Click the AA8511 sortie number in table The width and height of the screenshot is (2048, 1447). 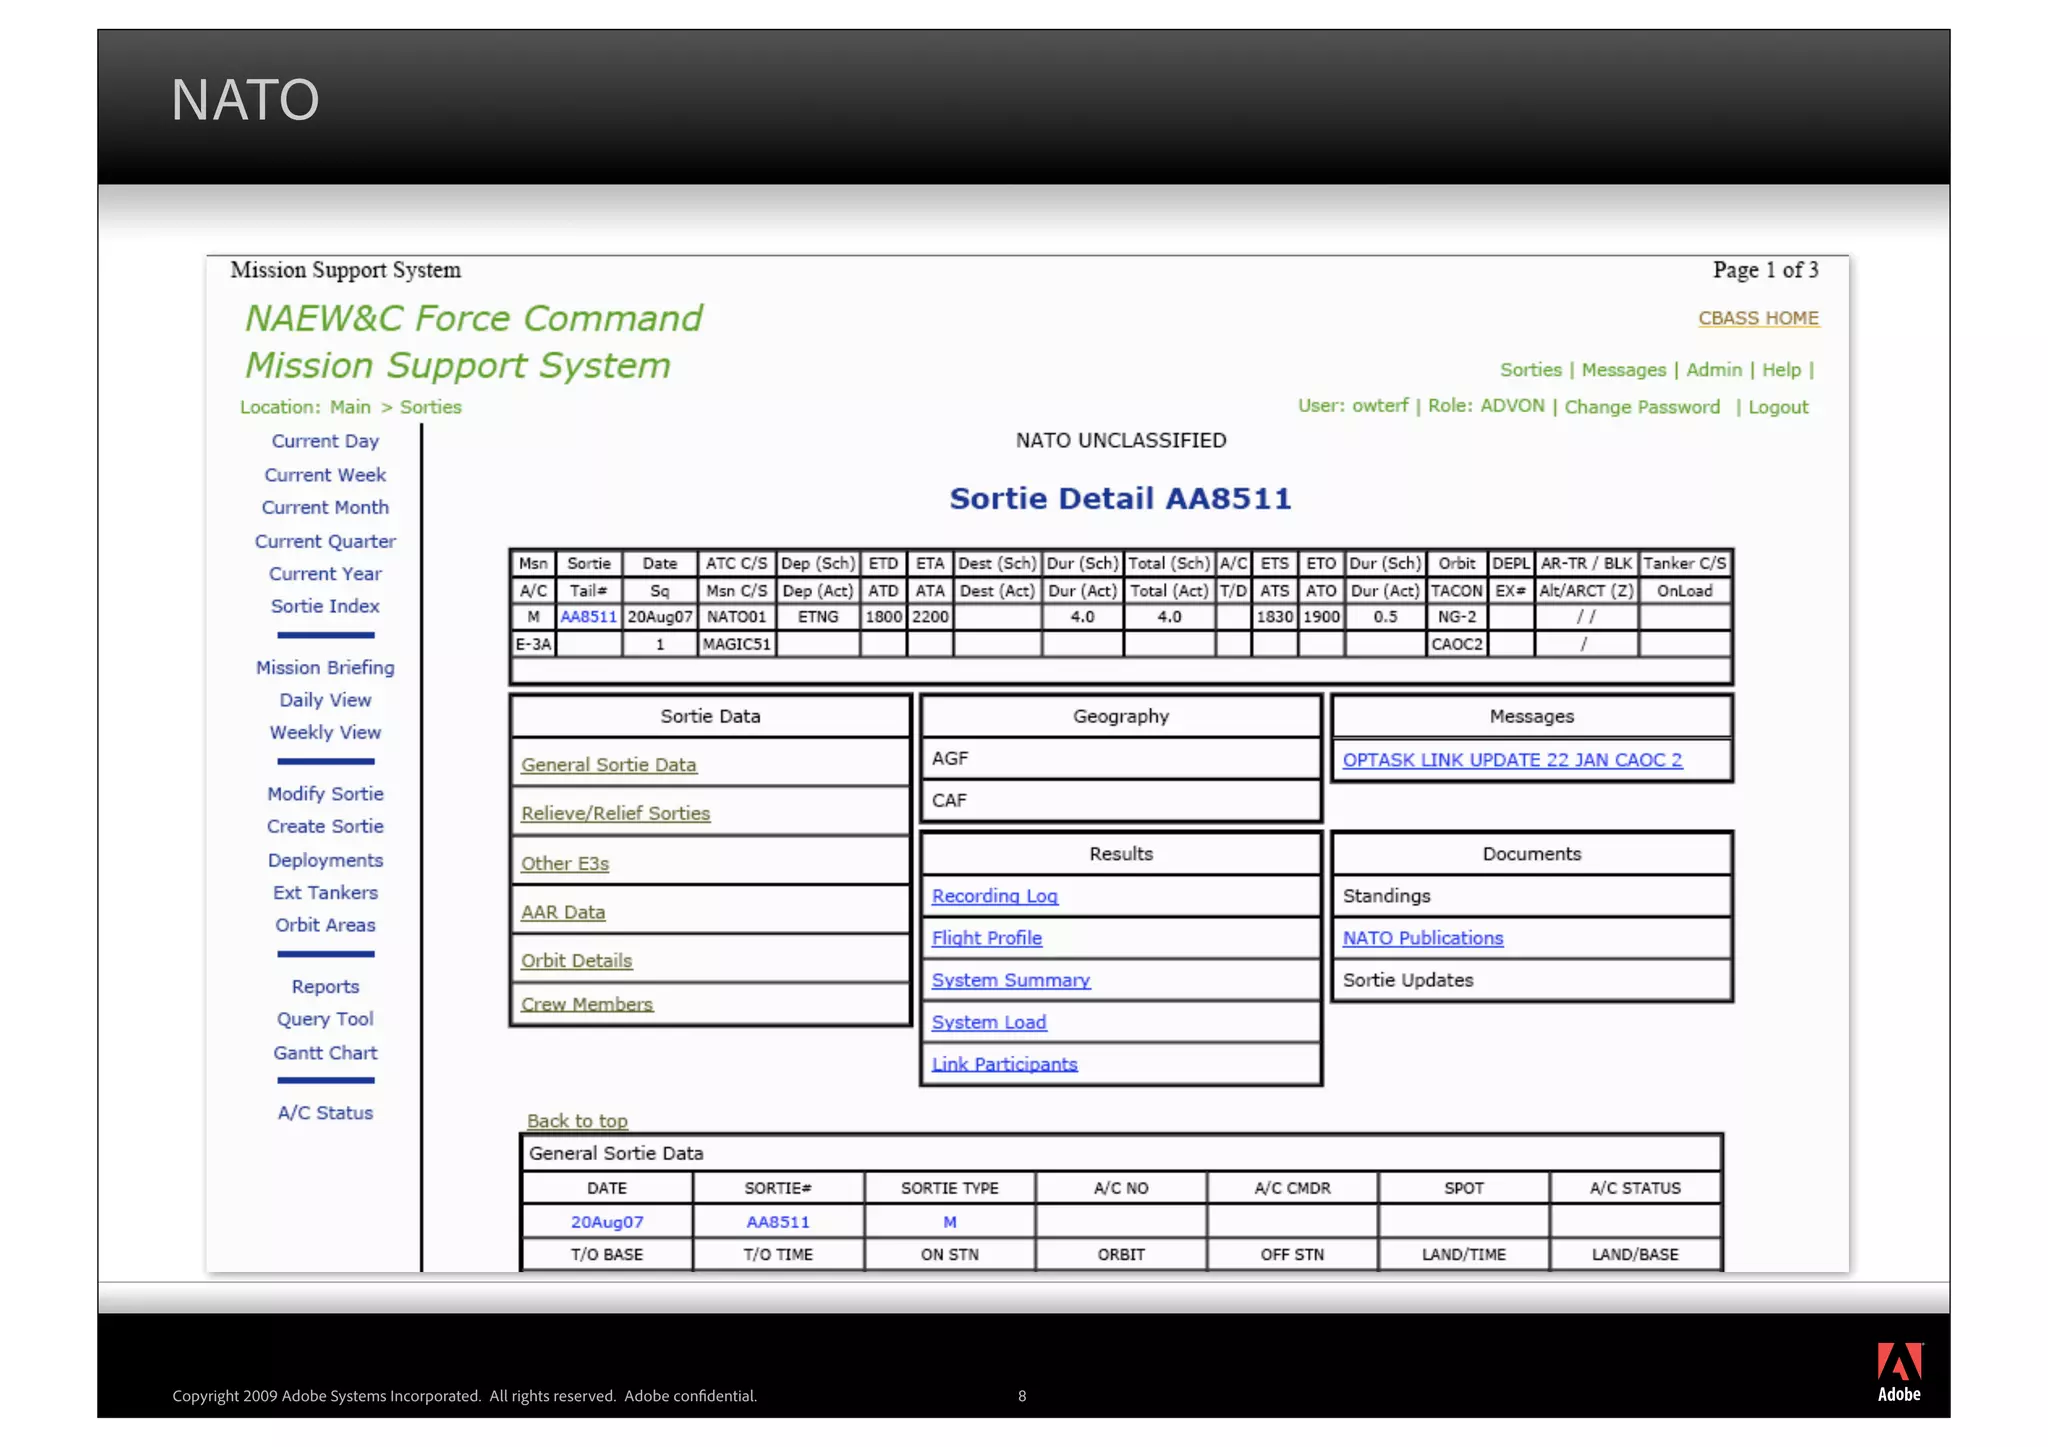[x=588, y=617]
